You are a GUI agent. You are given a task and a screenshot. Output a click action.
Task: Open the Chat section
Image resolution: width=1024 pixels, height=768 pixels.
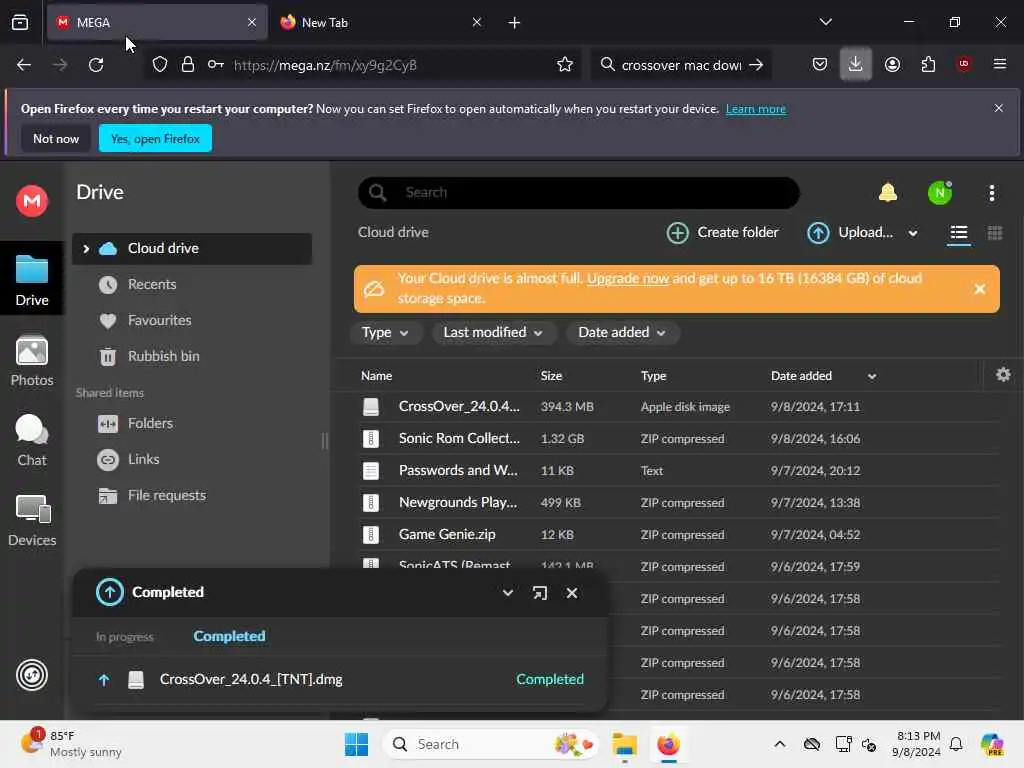coord(31,440)
